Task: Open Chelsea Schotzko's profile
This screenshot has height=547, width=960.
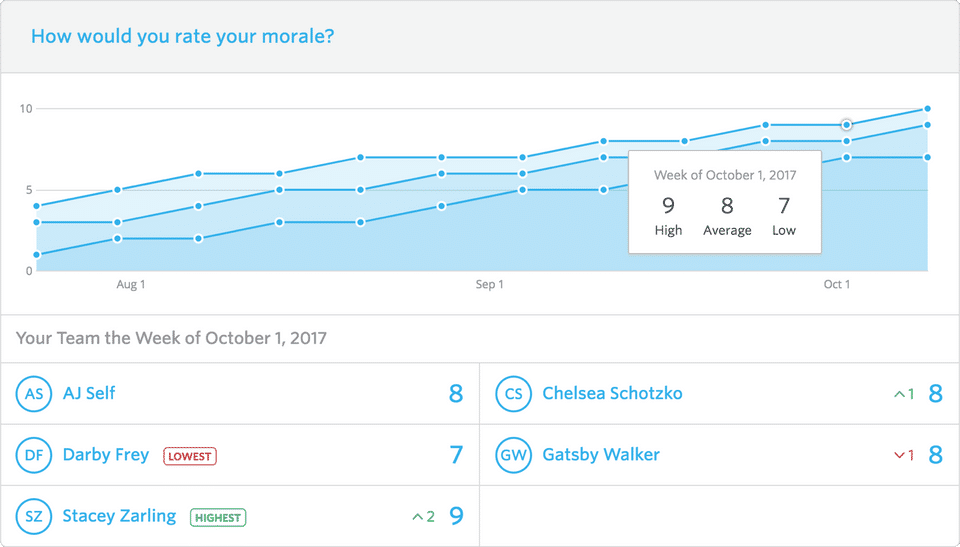Action: (612, 393)
